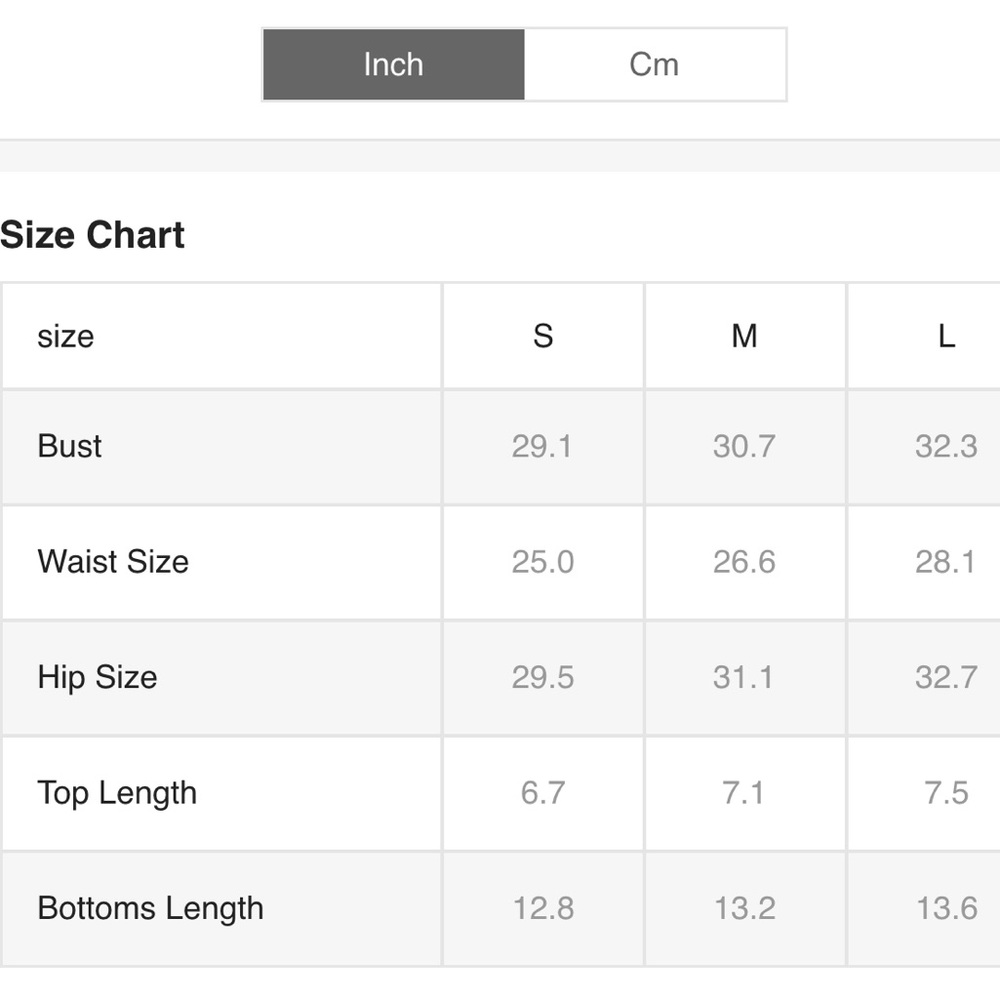Select the Top Length row label
This screenshot has height=1000, width=1000.
[117, 793]
